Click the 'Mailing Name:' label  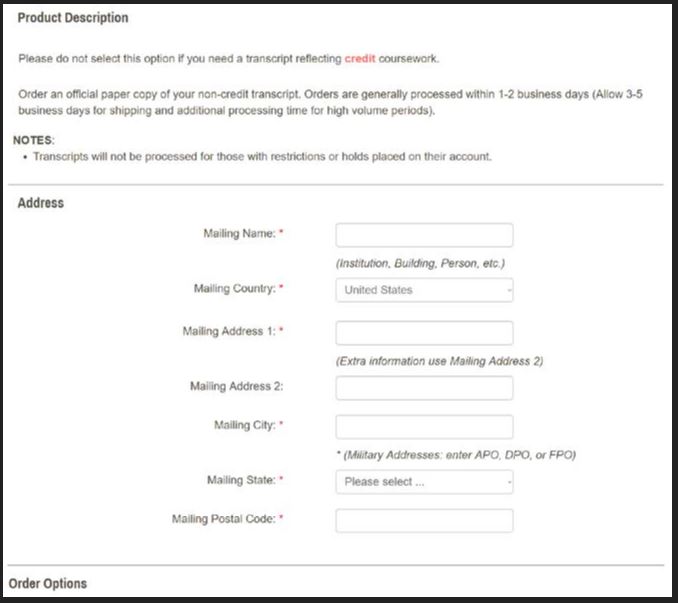click(239, 233)
